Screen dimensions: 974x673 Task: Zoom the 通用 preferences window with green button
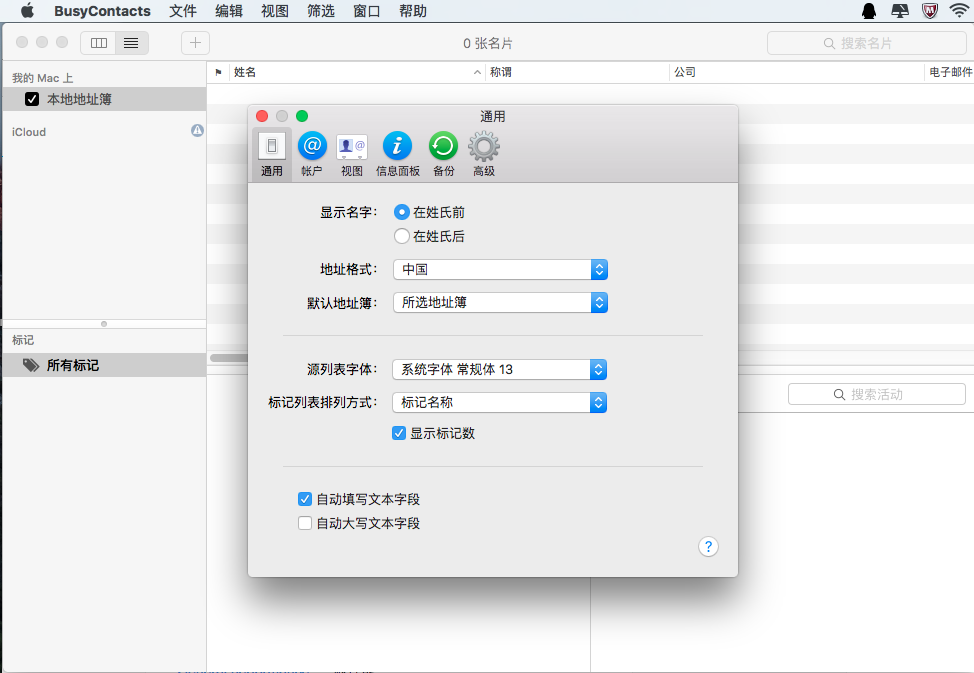tap(302, 116)
